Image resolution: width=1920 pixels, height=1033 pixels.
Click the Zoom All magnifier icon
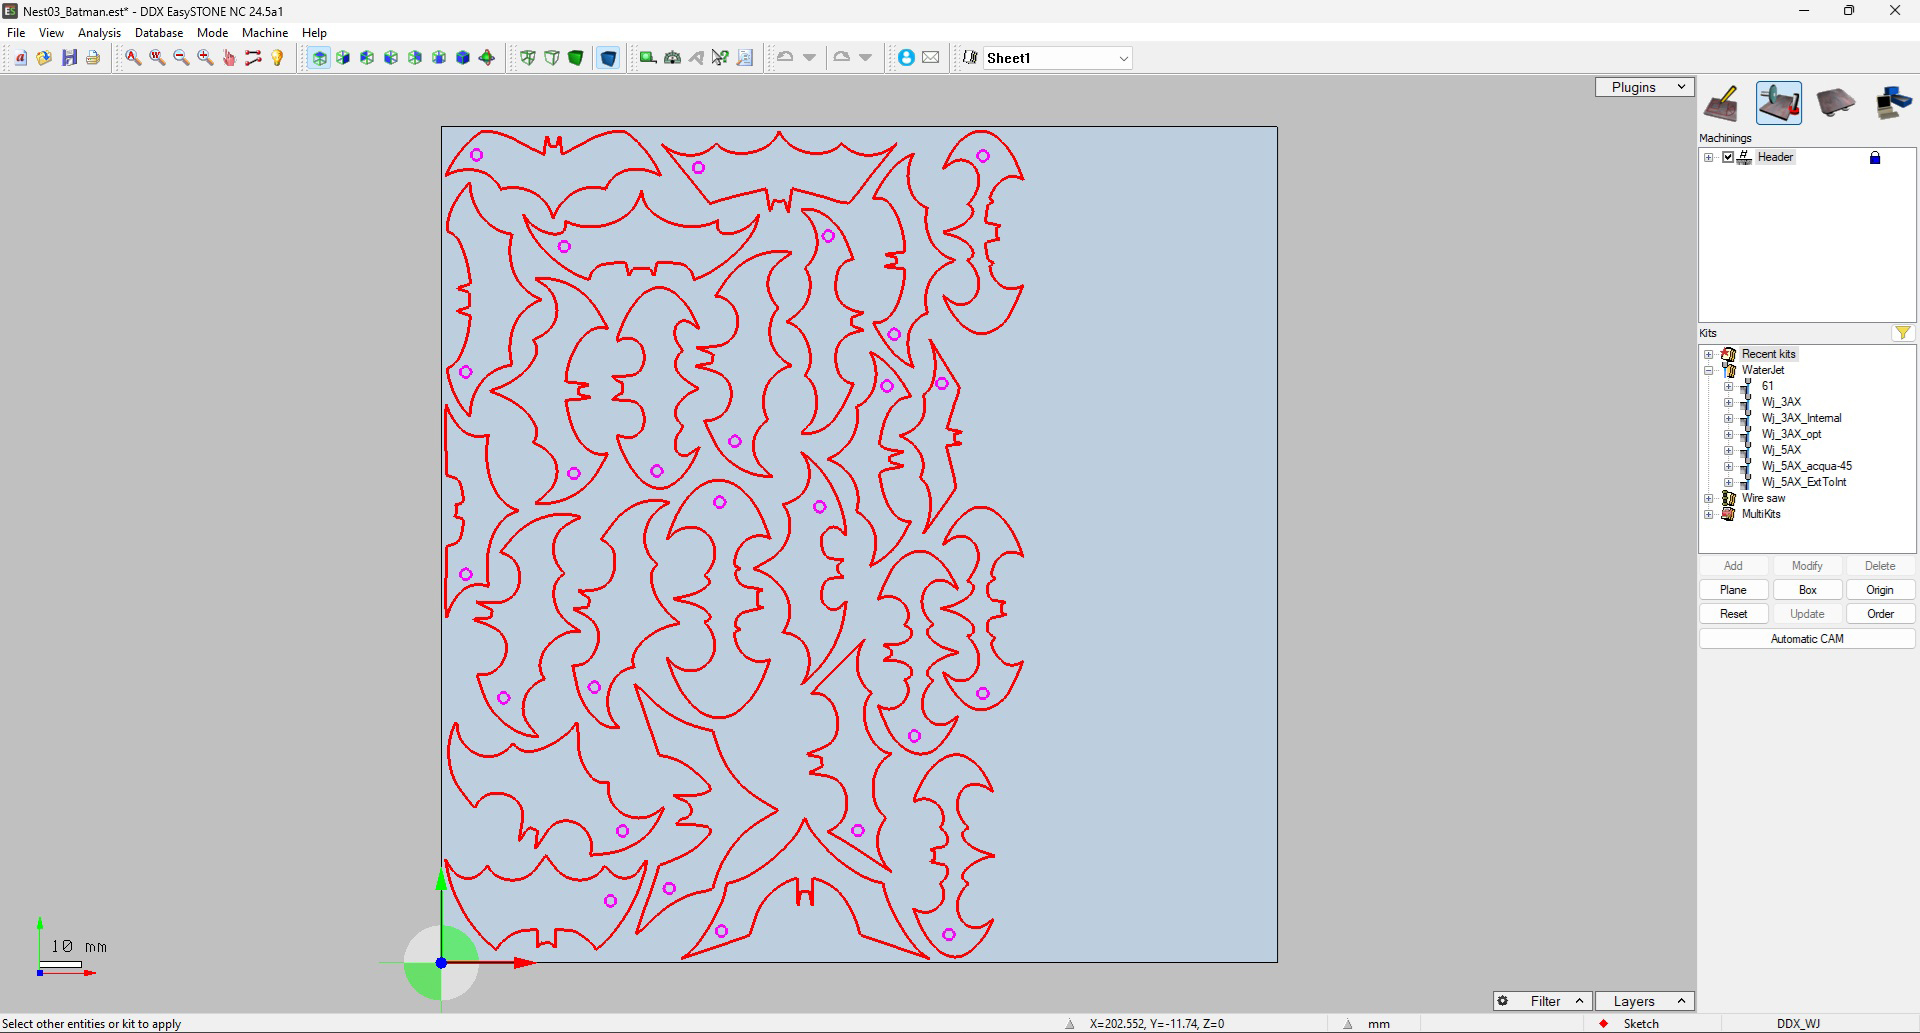point(133,58)
